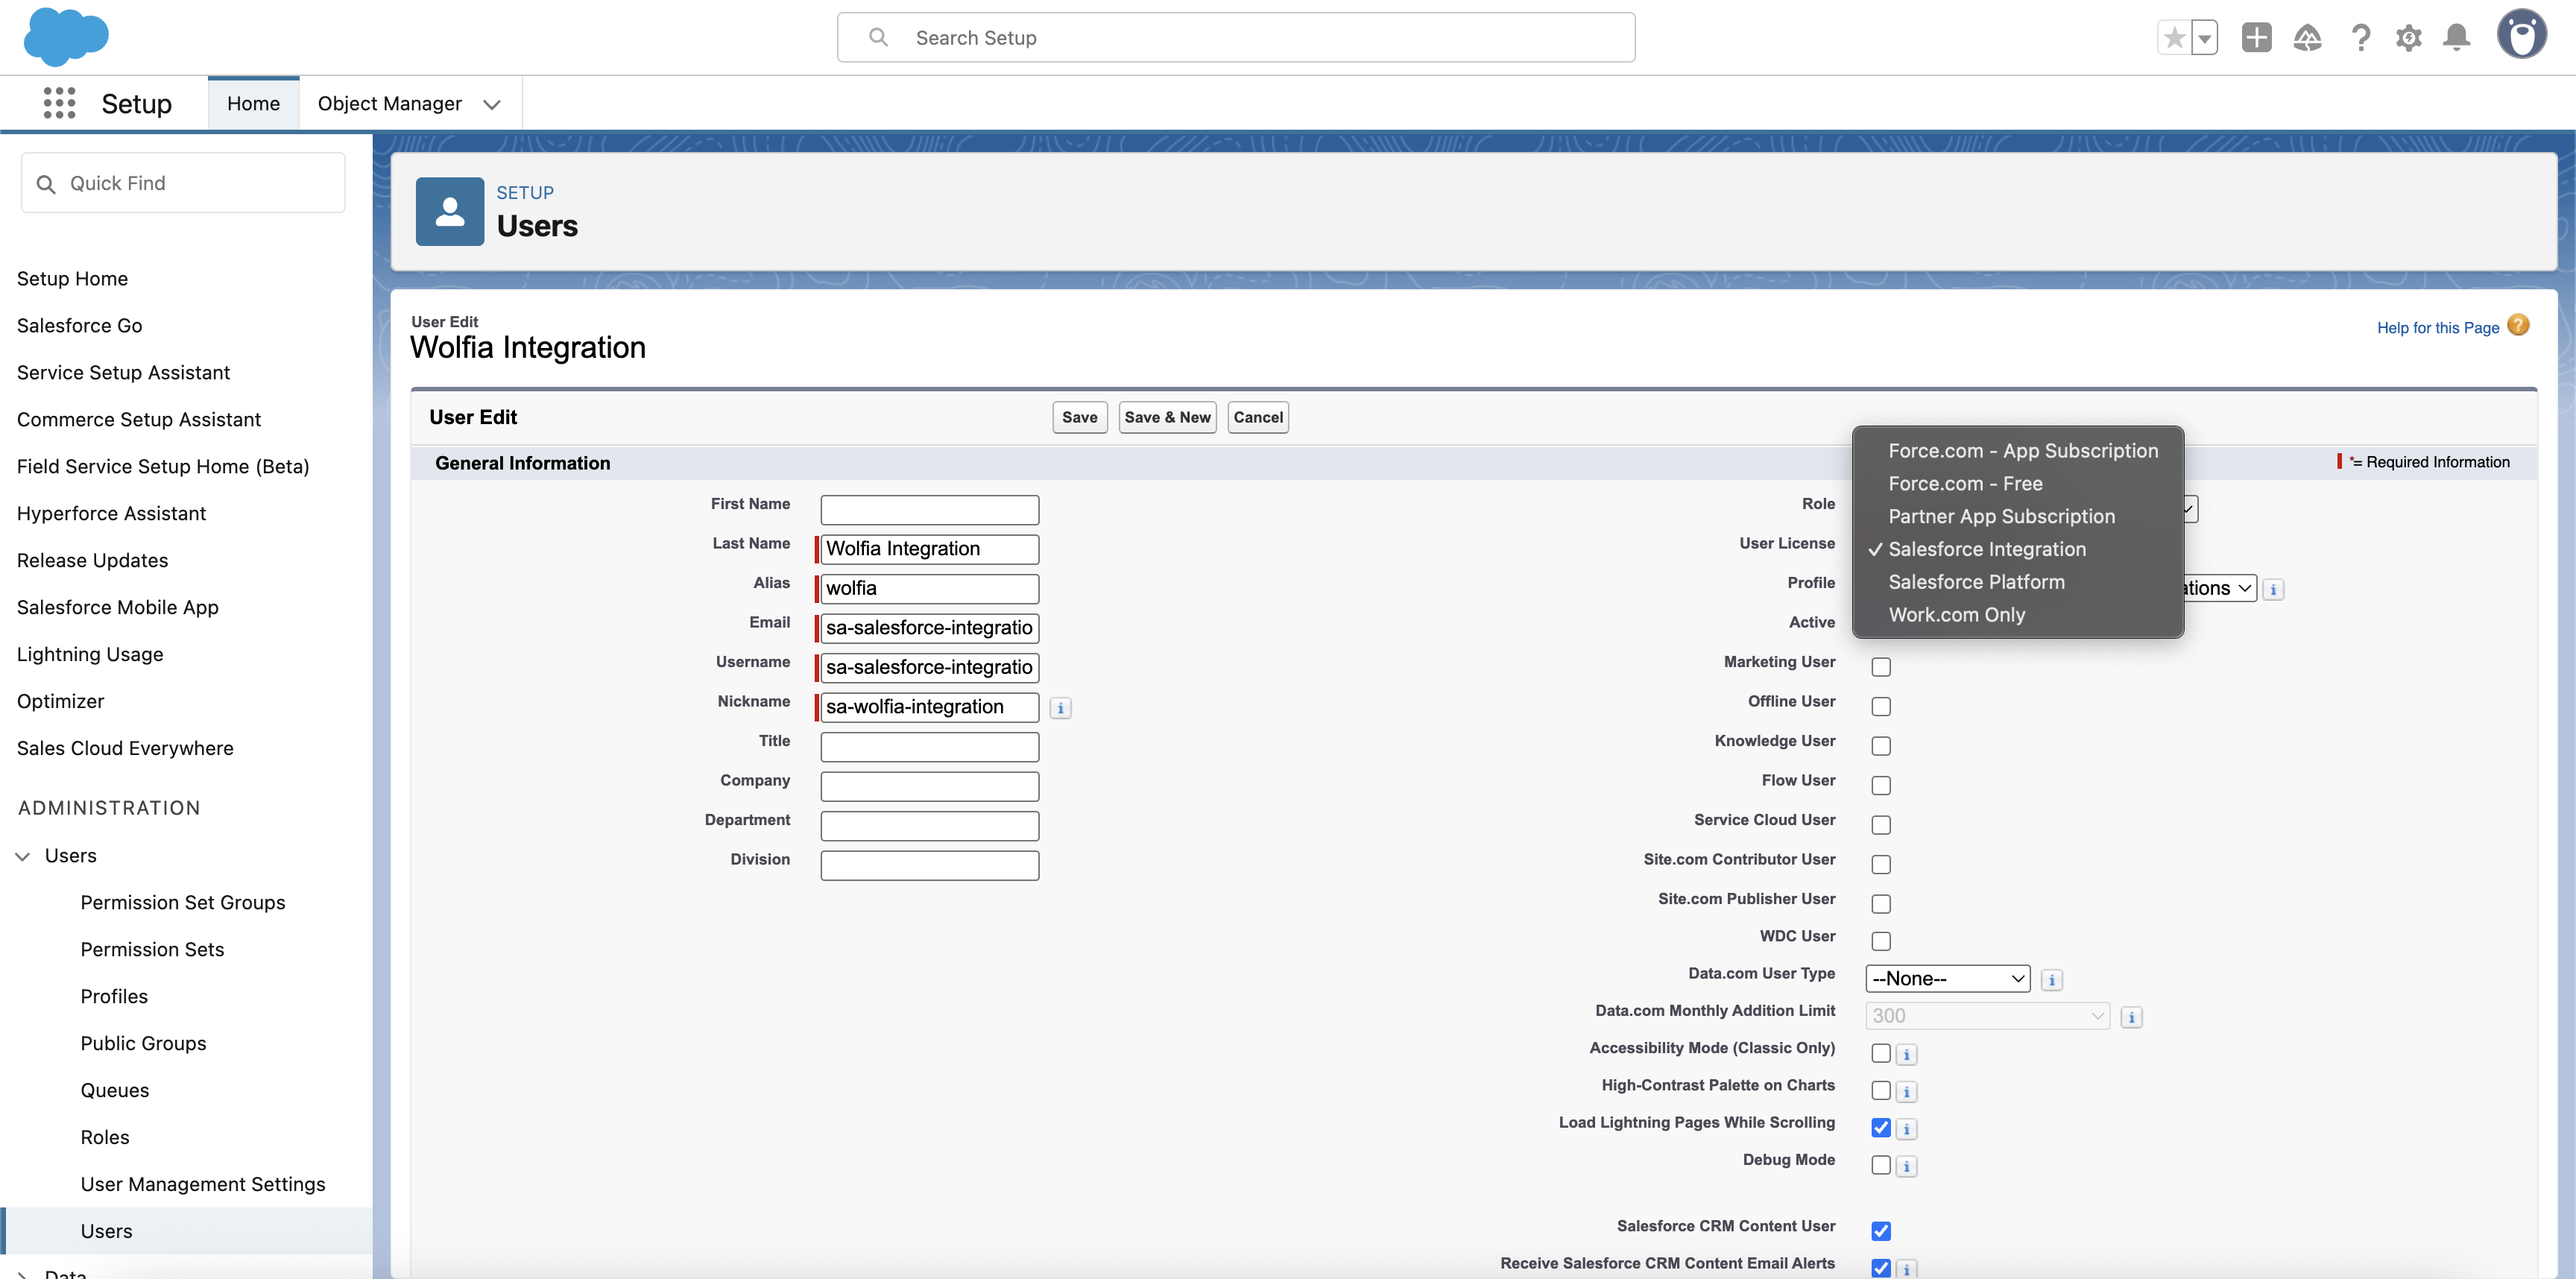Open the Setup gear icon in header
Viewport: 2576px width, 1279px height.
[2409, 37]
